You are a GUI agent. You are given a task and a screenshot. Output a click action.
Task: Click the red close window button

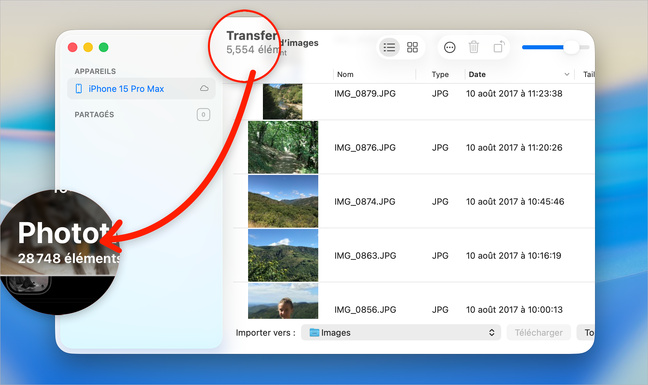click(x=72, y=47)
